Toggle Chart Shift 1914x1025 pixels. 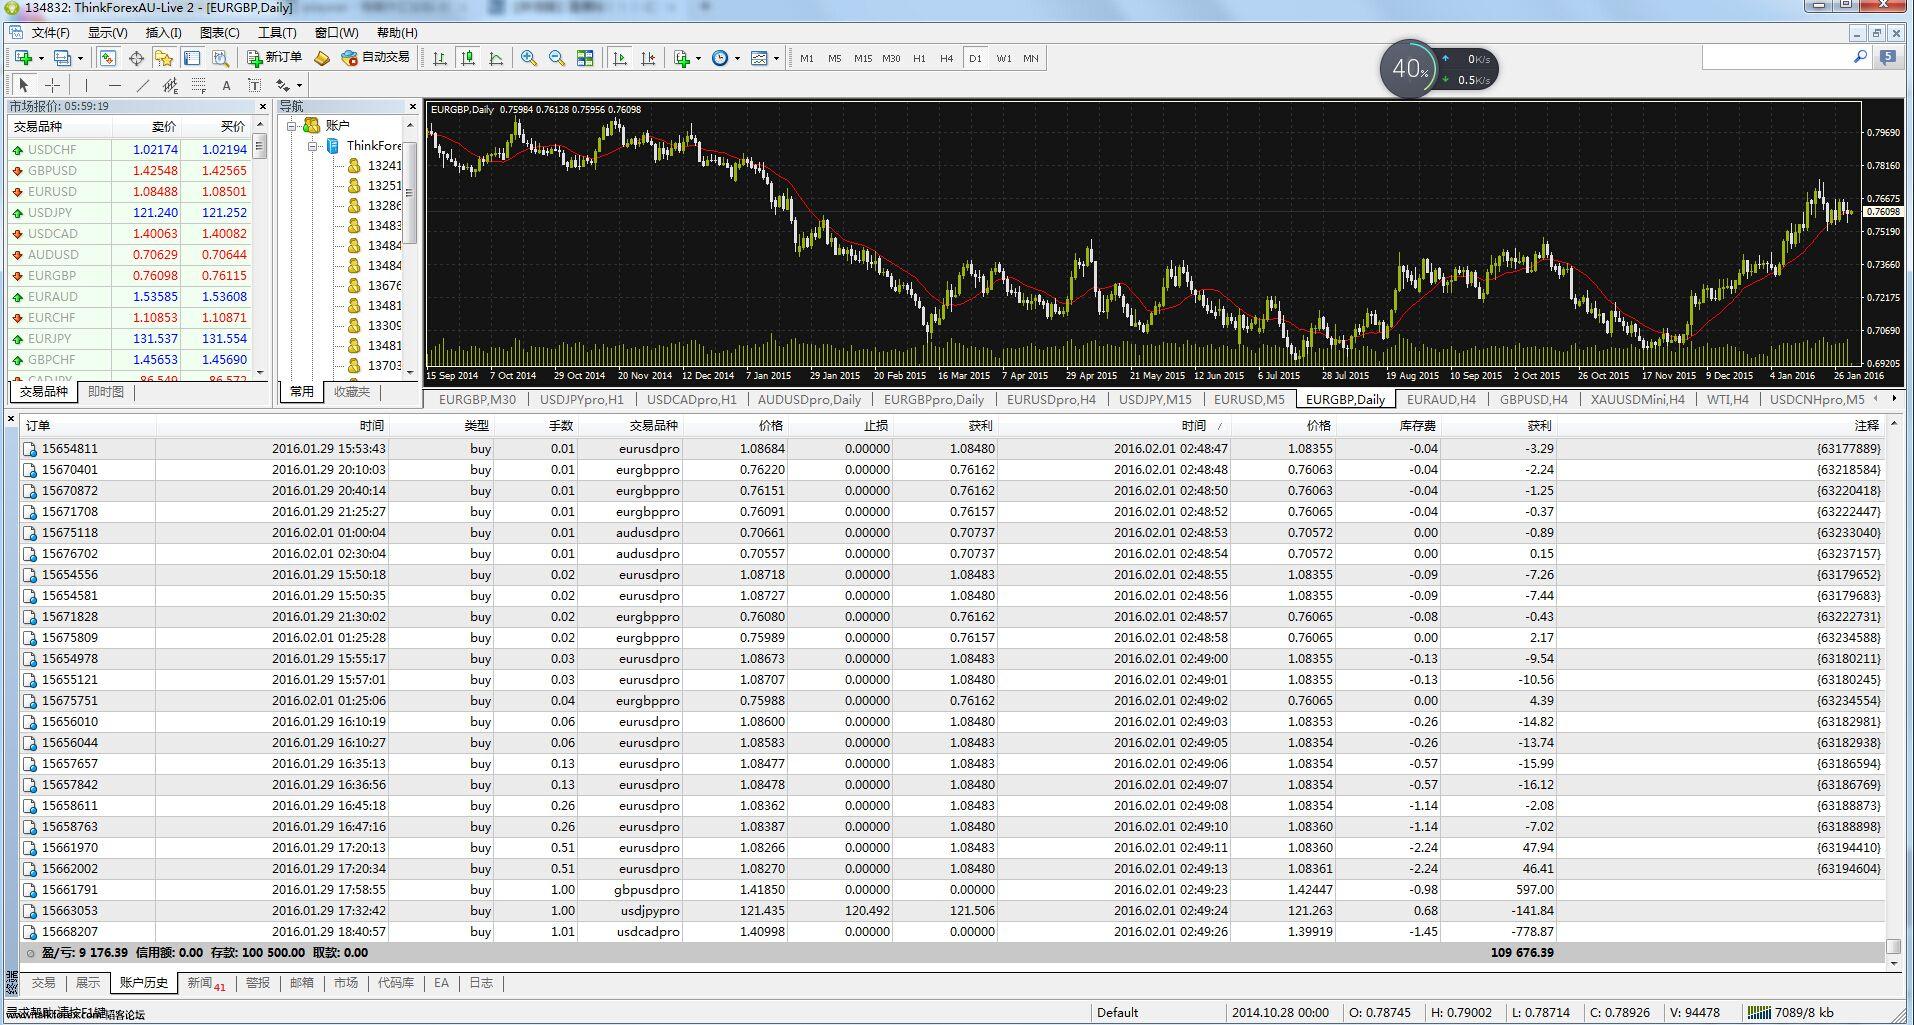pyautogui.click(x=648, y=58)
